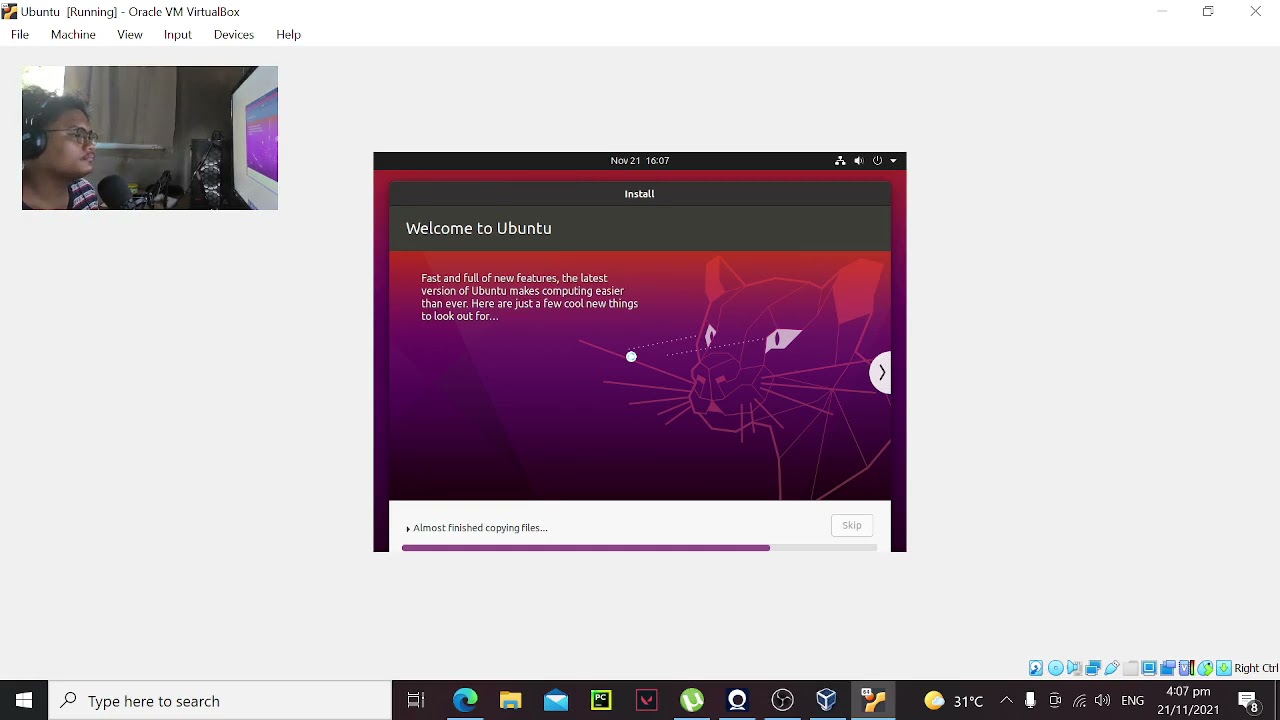Open File Explorer from the taskbar
The height and width of the screenshot is (720, 1280).
click(510, 701)
